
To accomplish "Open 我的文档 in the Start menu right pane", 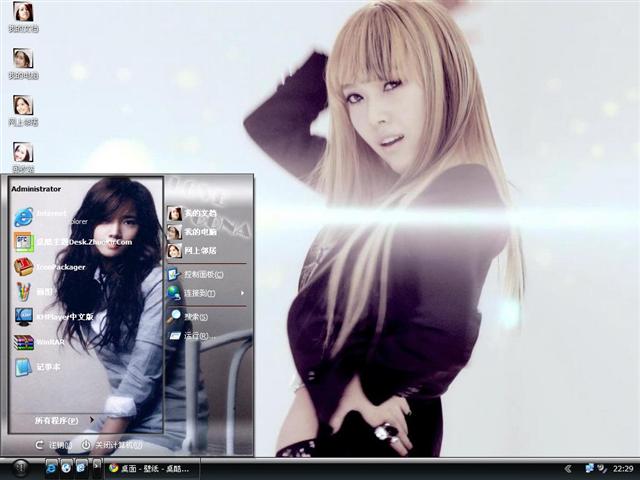I will [x=192, y=213].
